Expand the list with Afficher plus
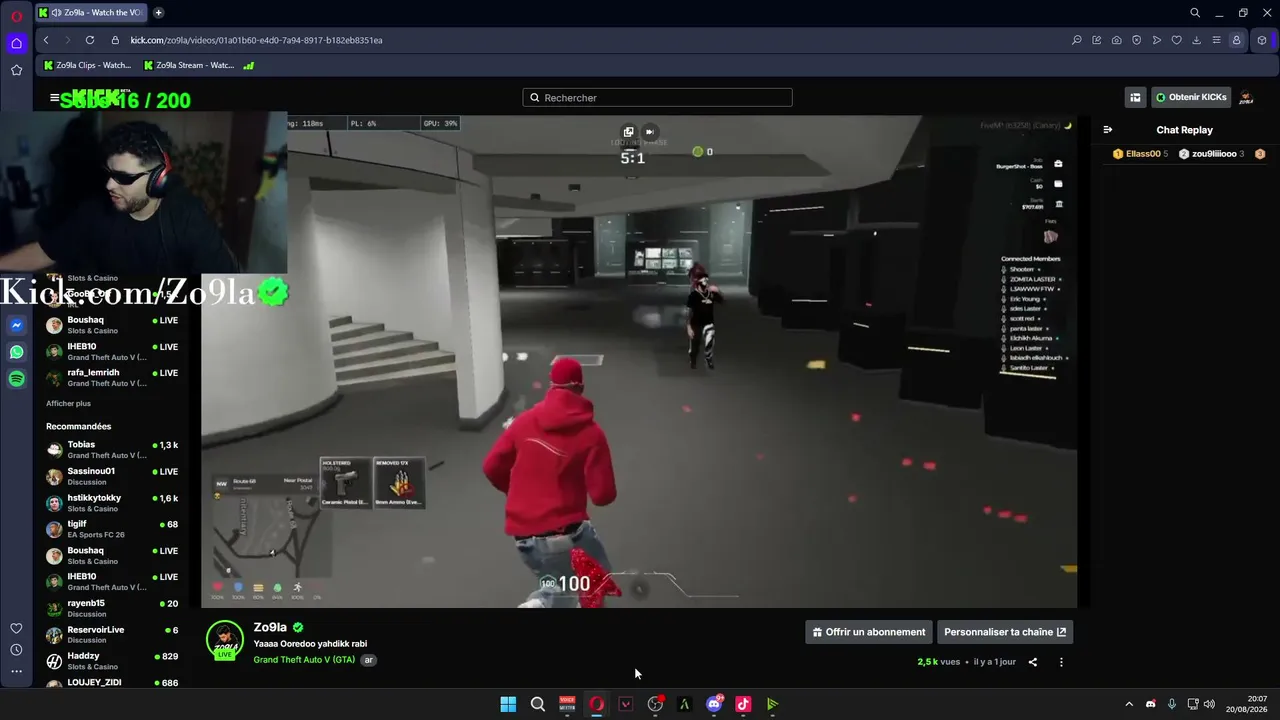Viewport: 1280px width, 720px height. click(x=68, y=403)
